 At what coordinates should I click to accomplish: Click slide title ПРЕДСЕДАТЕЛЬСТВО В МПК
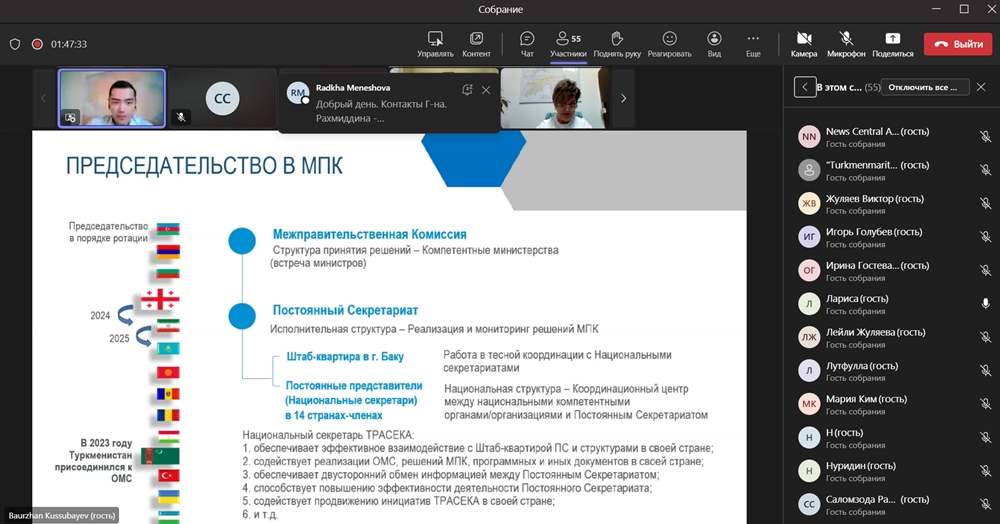click(204, 166)
